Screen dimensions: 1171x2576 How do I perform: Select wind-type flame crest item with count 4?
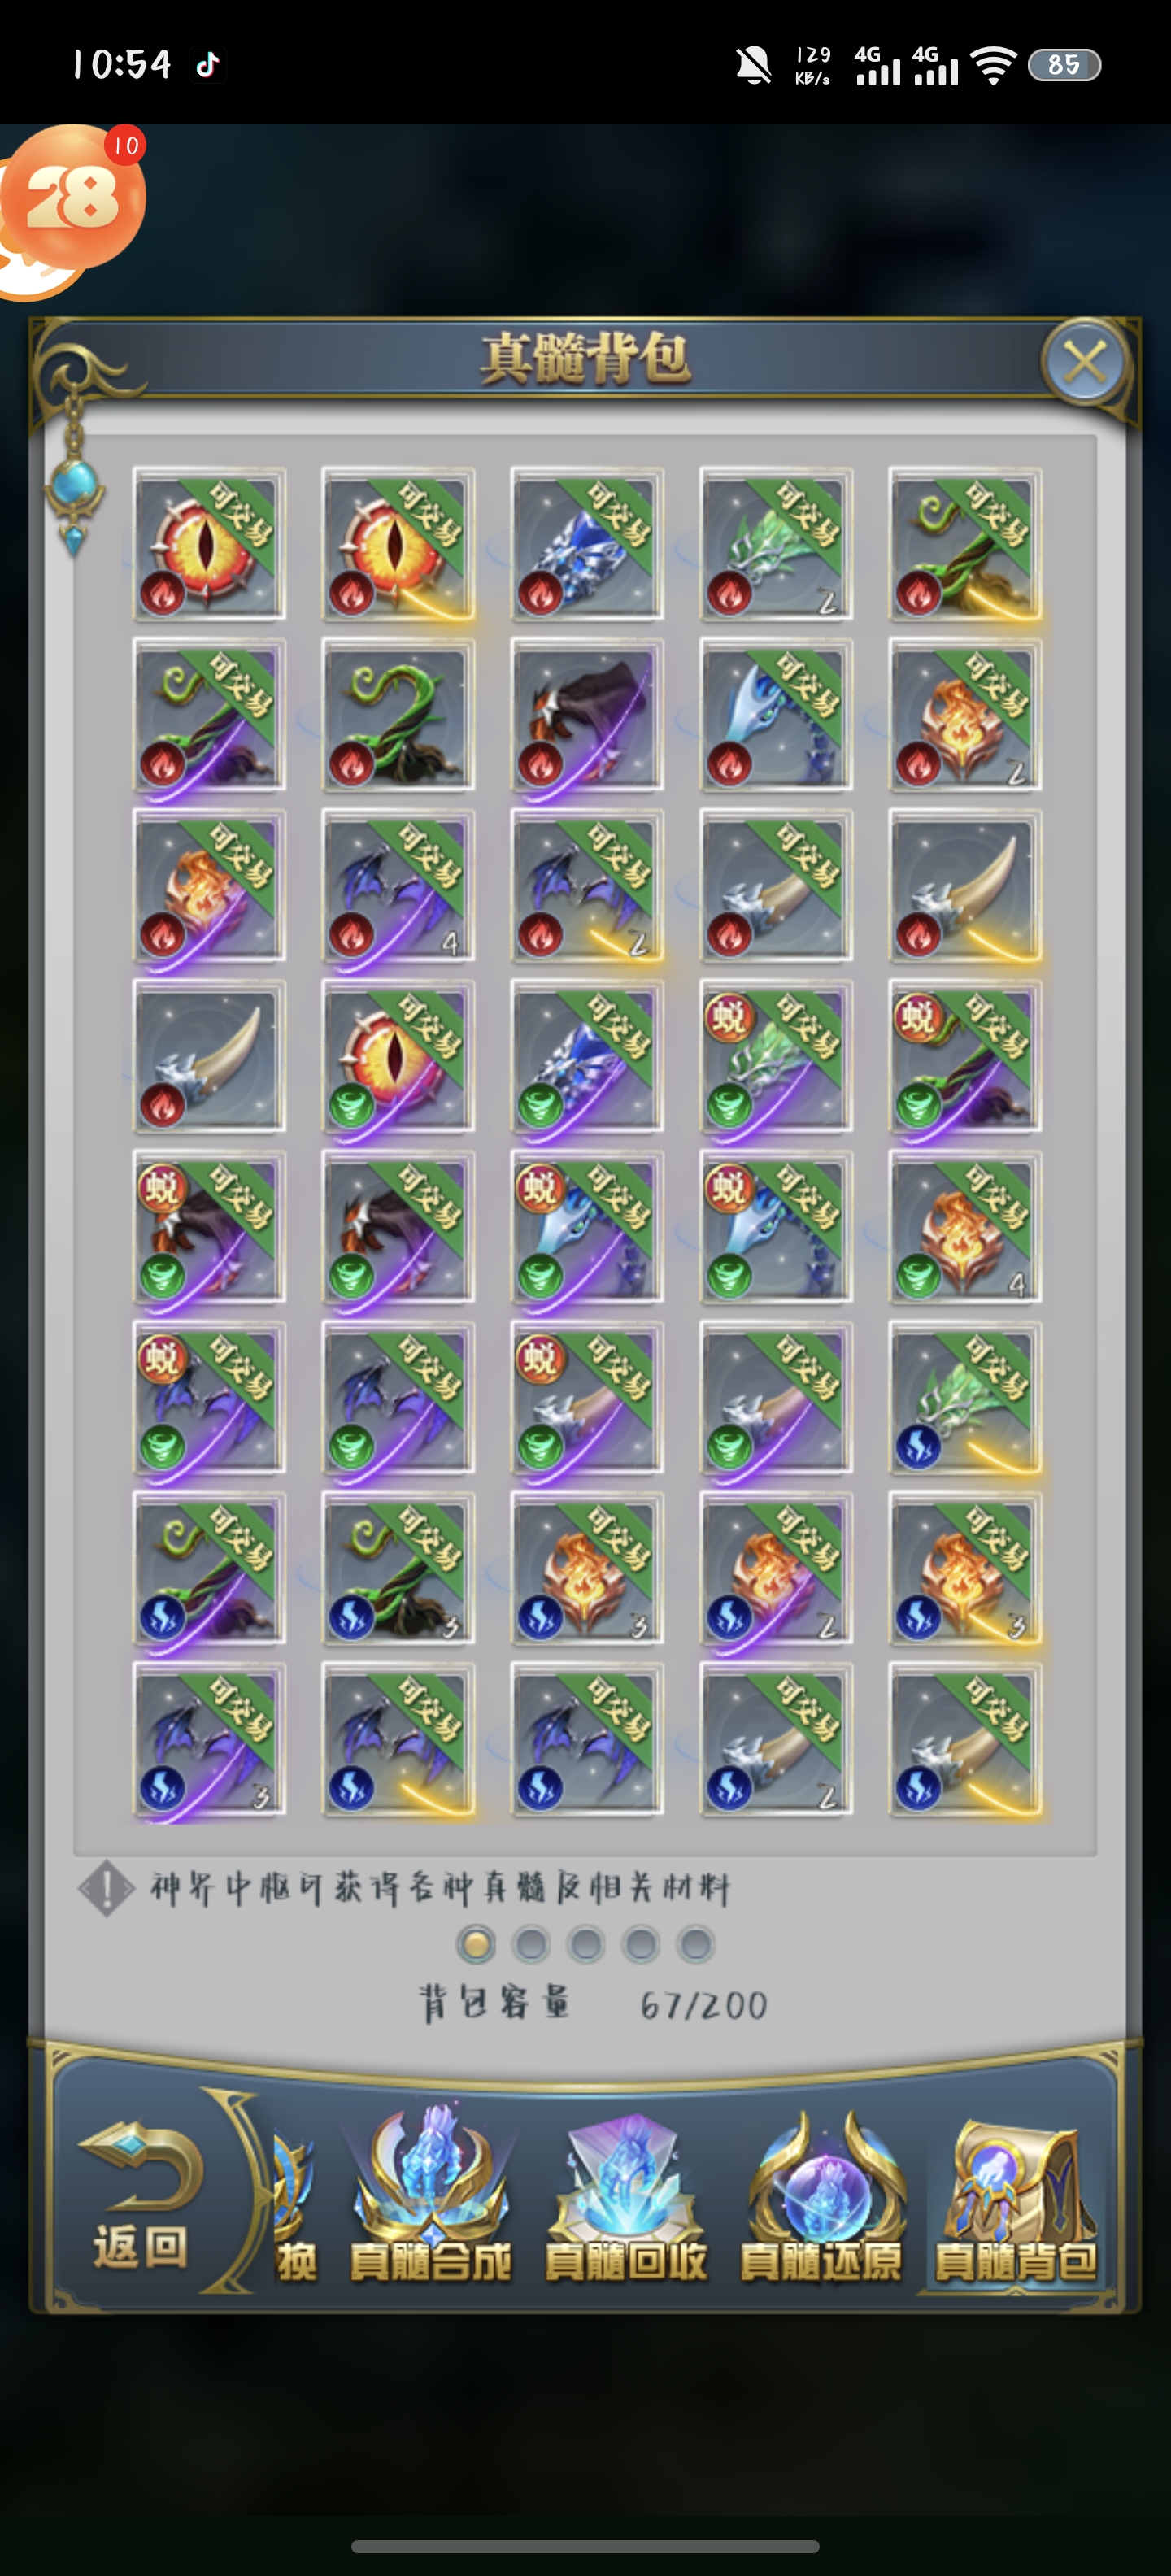tap(965, 1227)
